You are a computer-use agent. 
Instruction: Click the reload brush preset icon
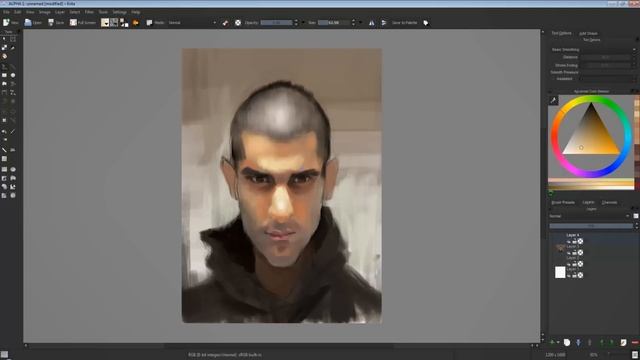[238, 23]
